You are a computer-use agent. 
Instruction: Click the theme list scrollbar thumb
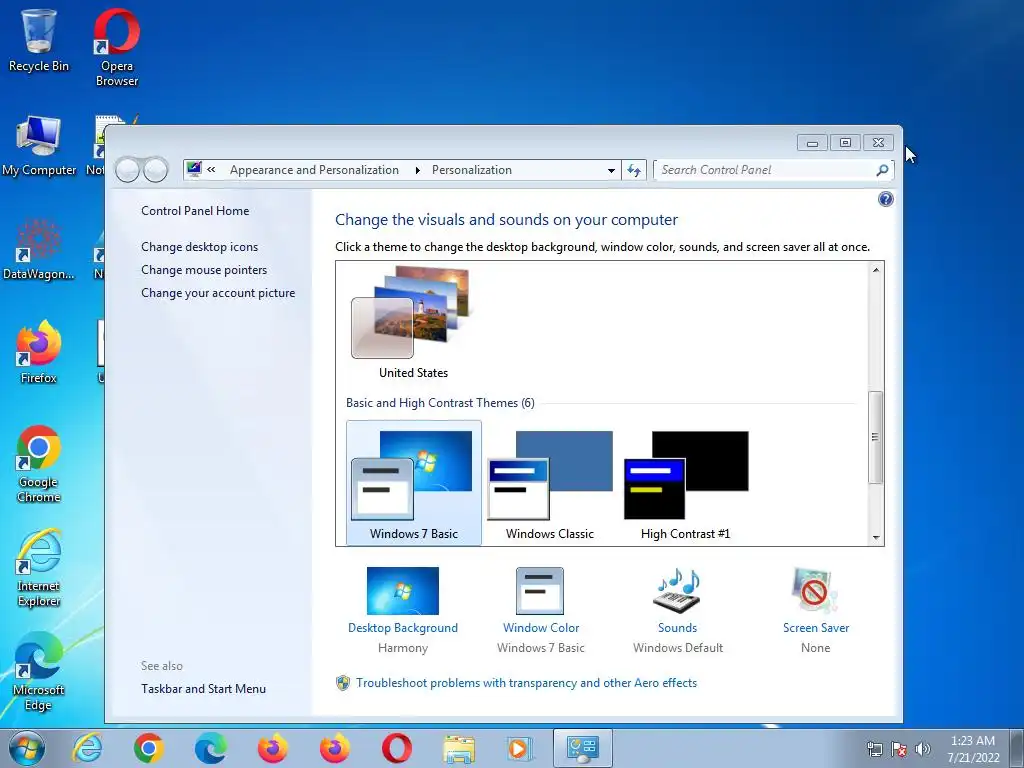pos(876,437)
